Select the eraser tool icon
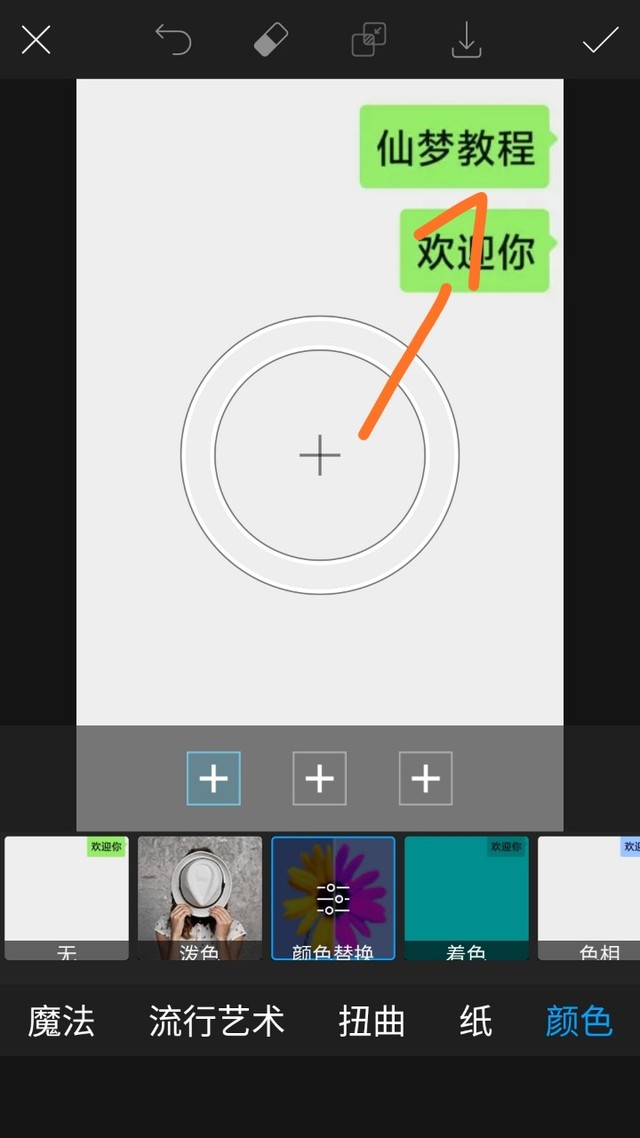Viewport: 640px width, 1138px height. [271, 40]
